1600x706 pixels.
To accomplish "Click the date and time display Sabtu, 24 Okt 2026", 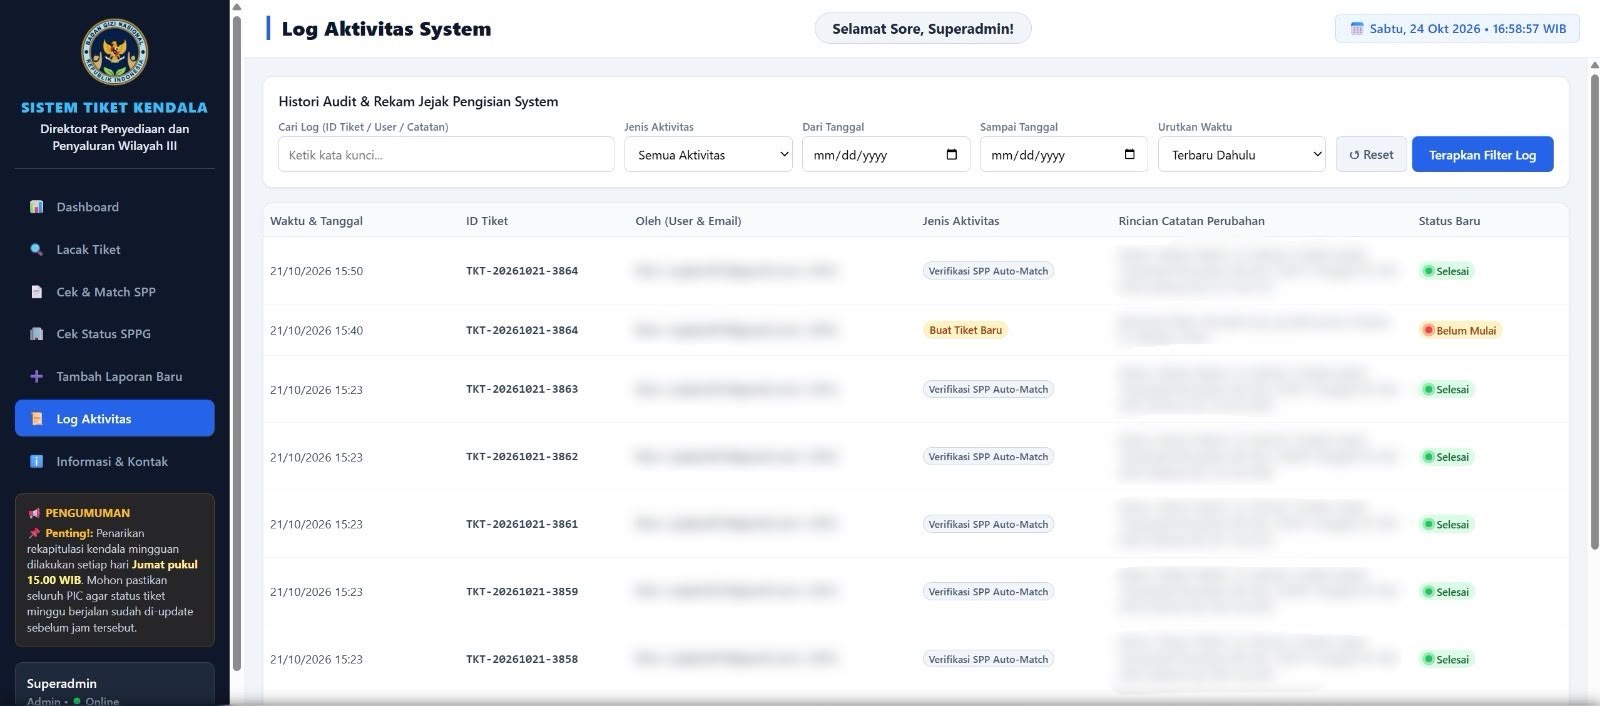I will [1457, 29].
